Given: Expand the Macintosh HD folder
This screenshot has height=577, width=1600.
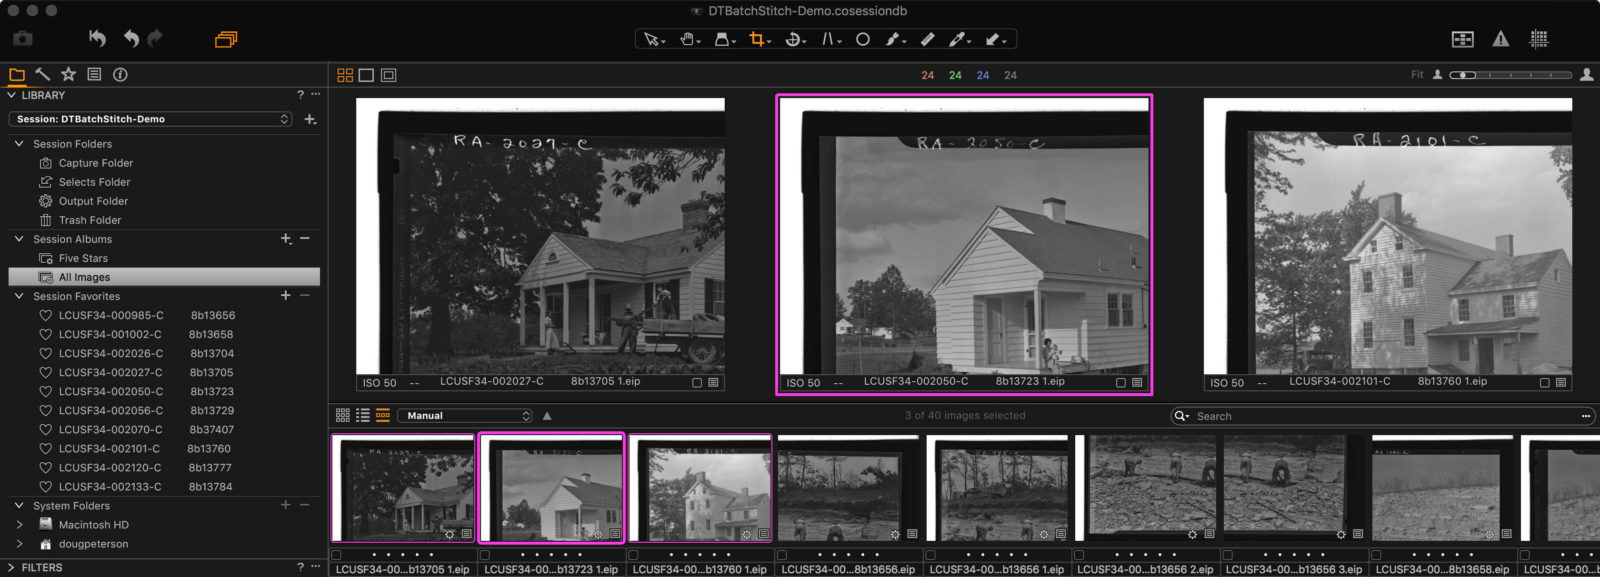Looking at the screenshot, I should pos(19,525).
